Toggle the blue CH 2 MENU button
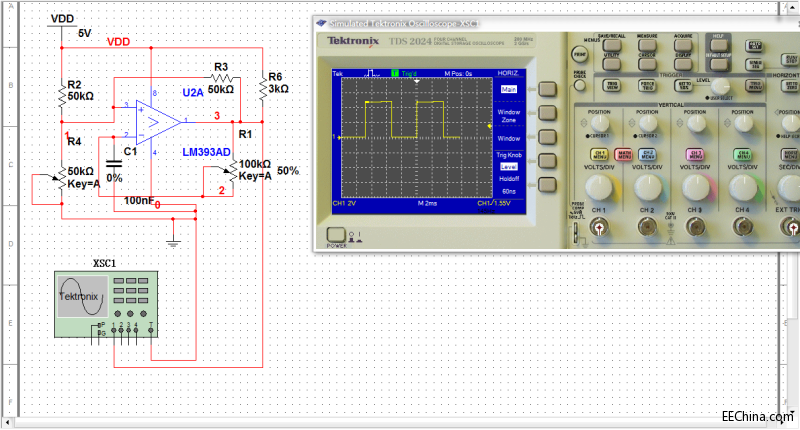 click(x=647, y=155)
